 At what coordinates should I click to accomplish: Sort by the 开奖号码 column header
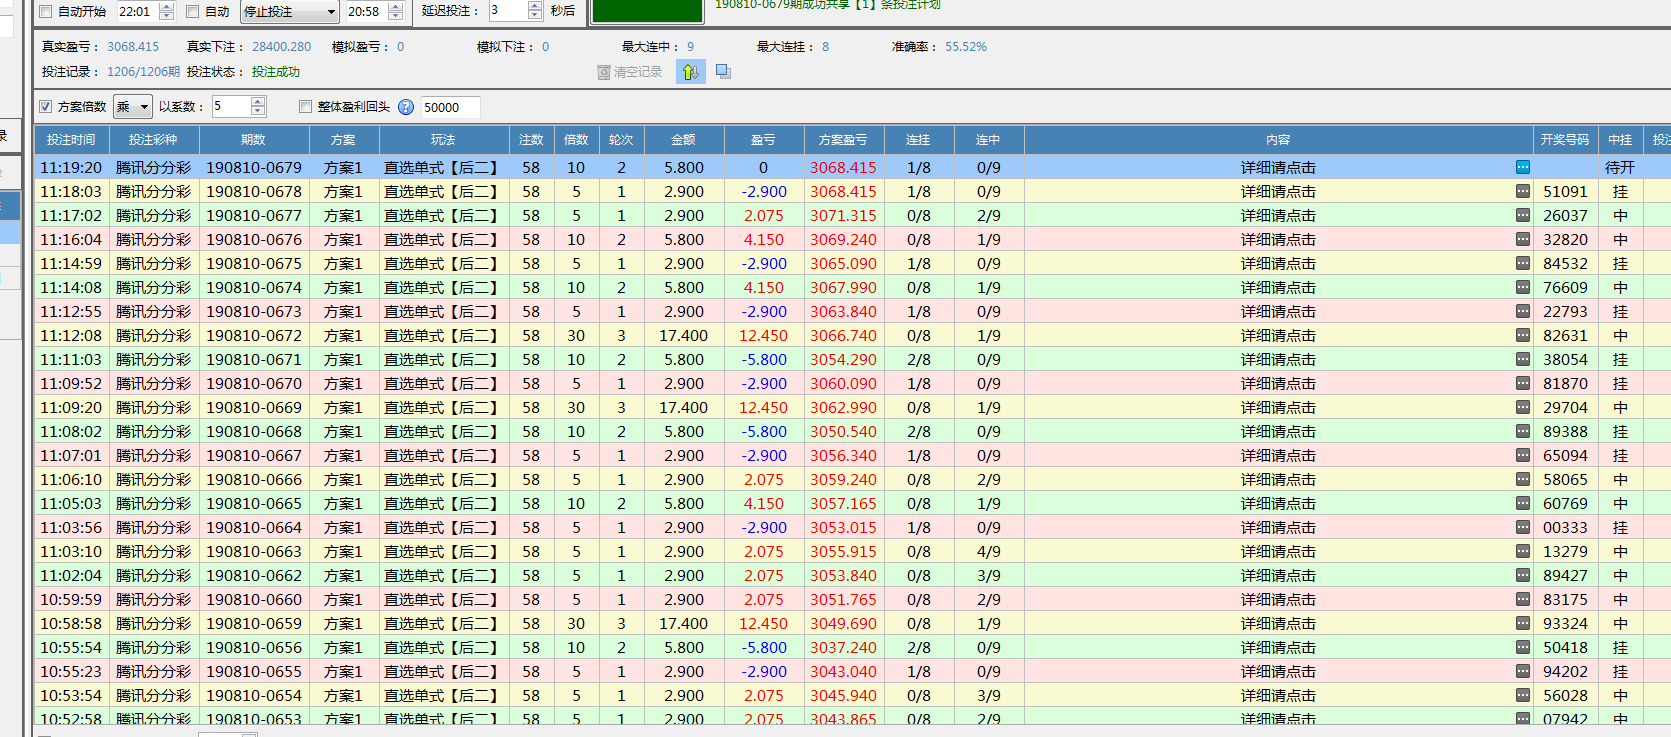[x=1565, y=140]
